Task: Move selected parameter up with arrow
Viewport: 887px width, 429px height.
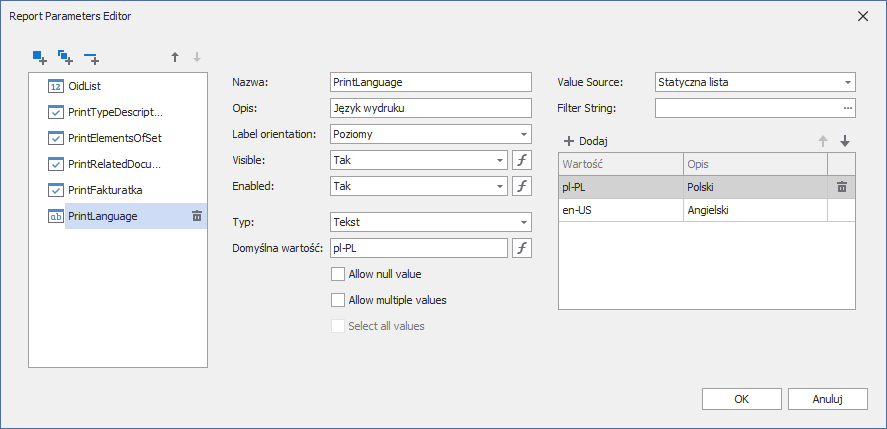Action: [x=175, y=58]
